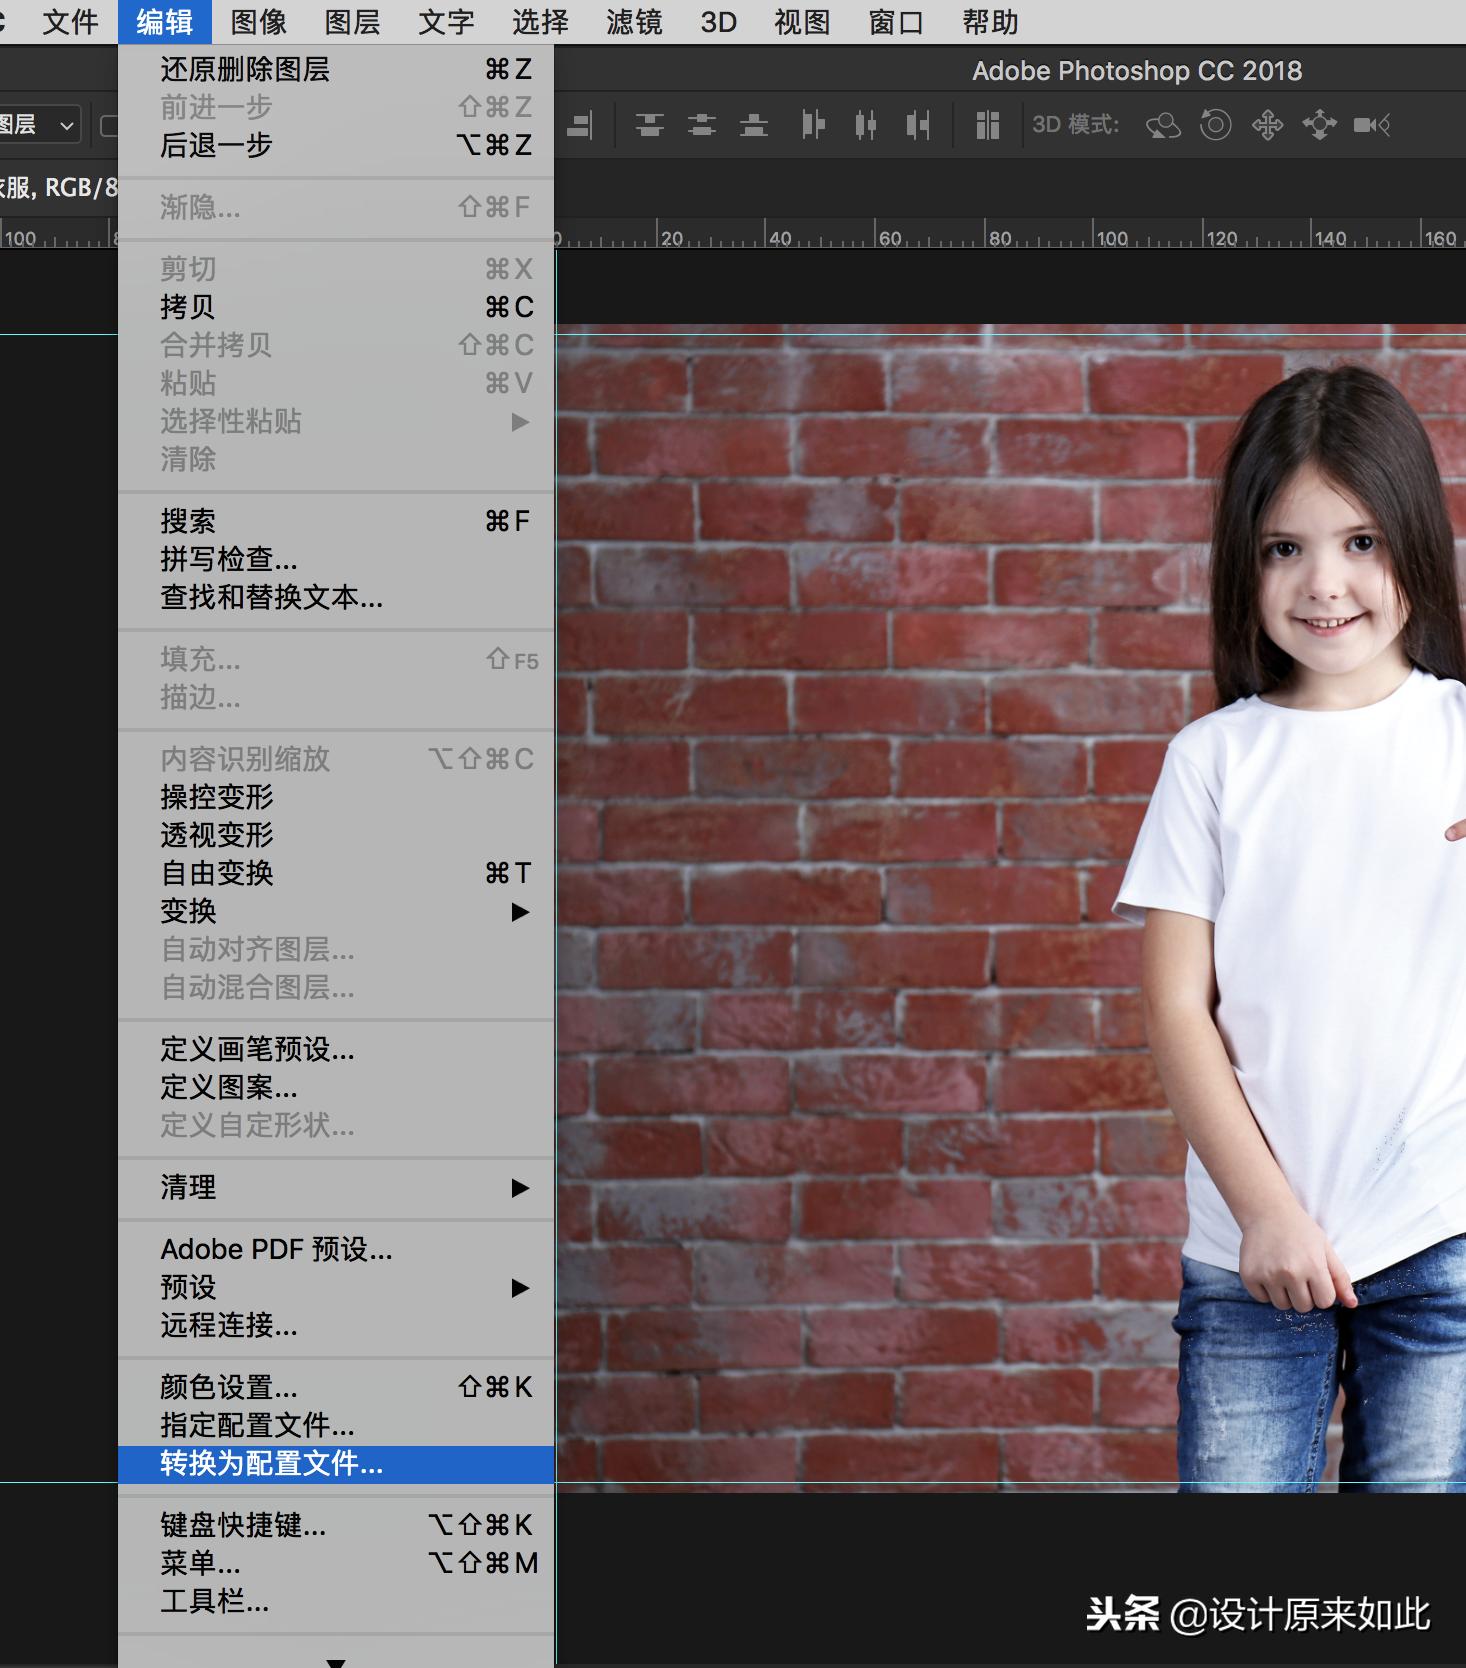Select the 3D zoom video camera icon
Screen dimensions: 1466x1668
point(1371,125)
